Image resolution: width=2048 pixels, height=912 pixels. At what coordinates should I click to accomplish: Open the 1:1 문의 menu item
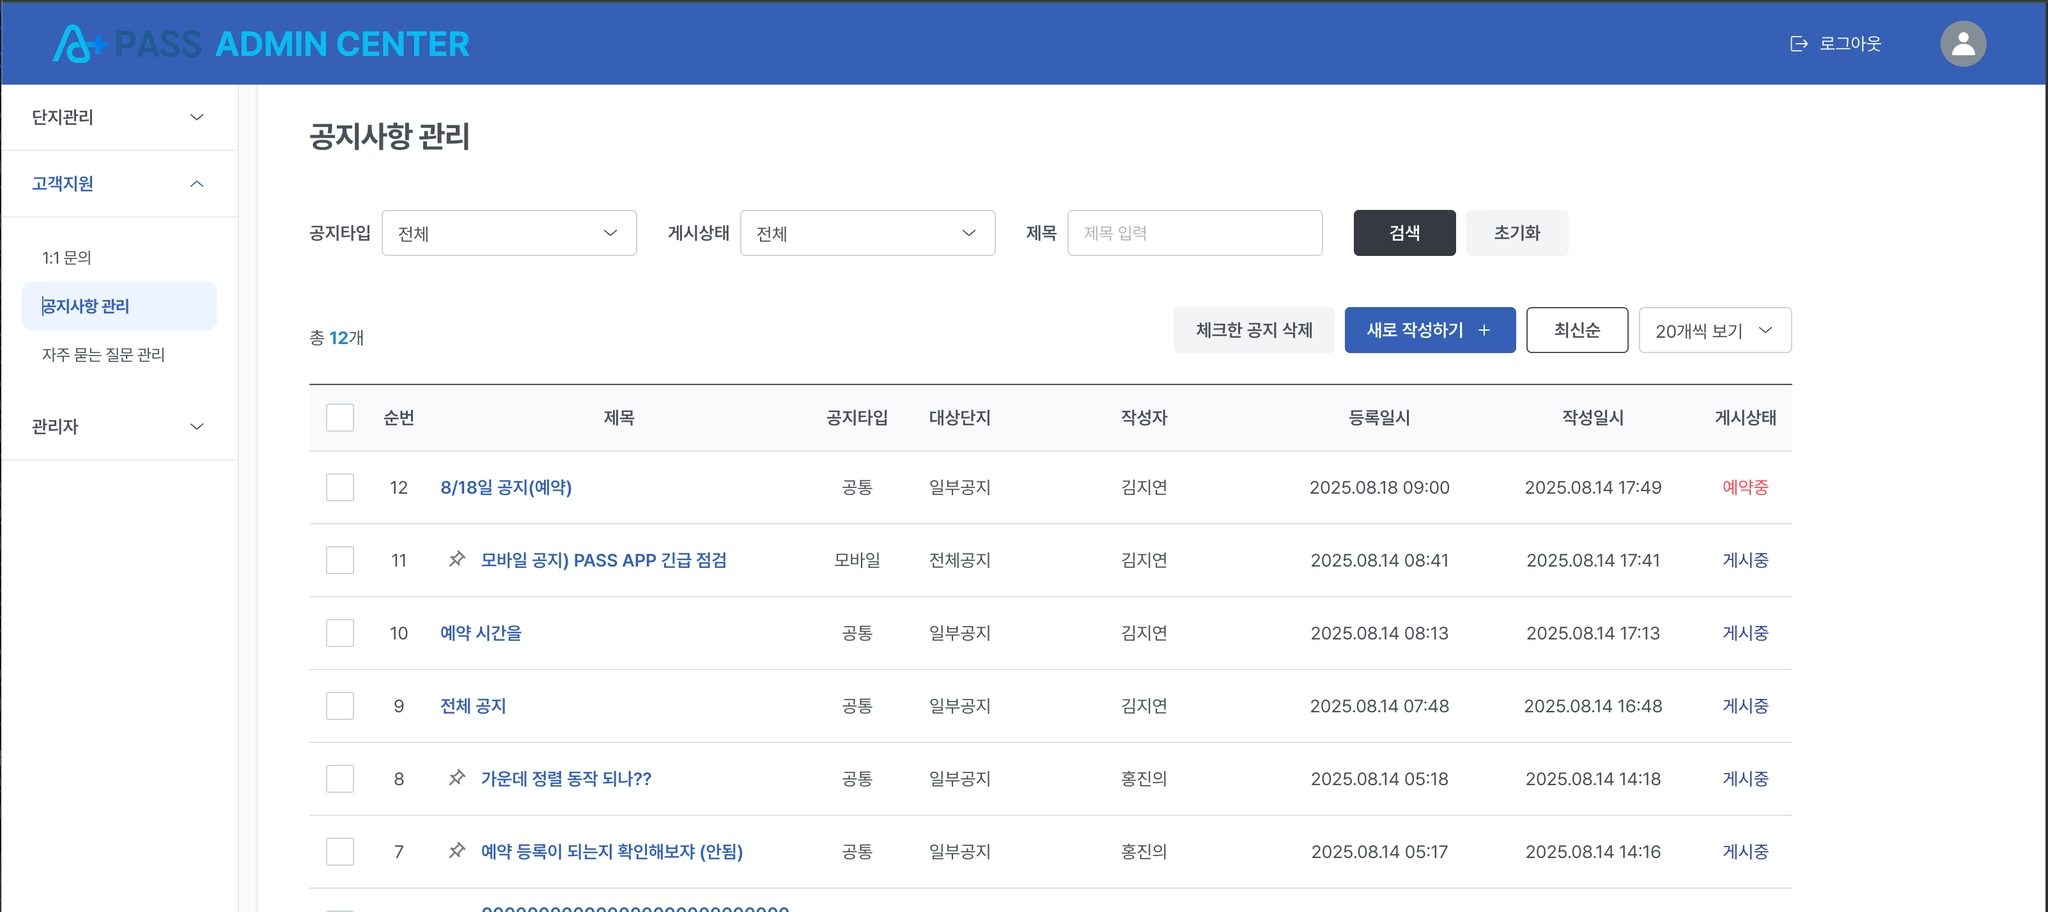[x=67, y=258]
